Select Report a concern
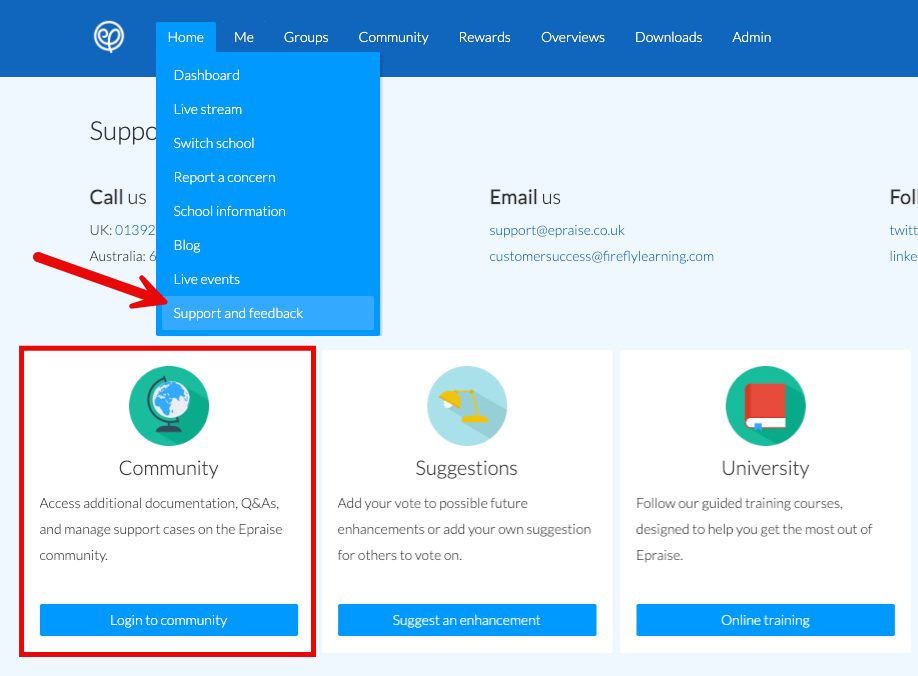This screenshot has height=676, width=918. click(x=224, y=177)
